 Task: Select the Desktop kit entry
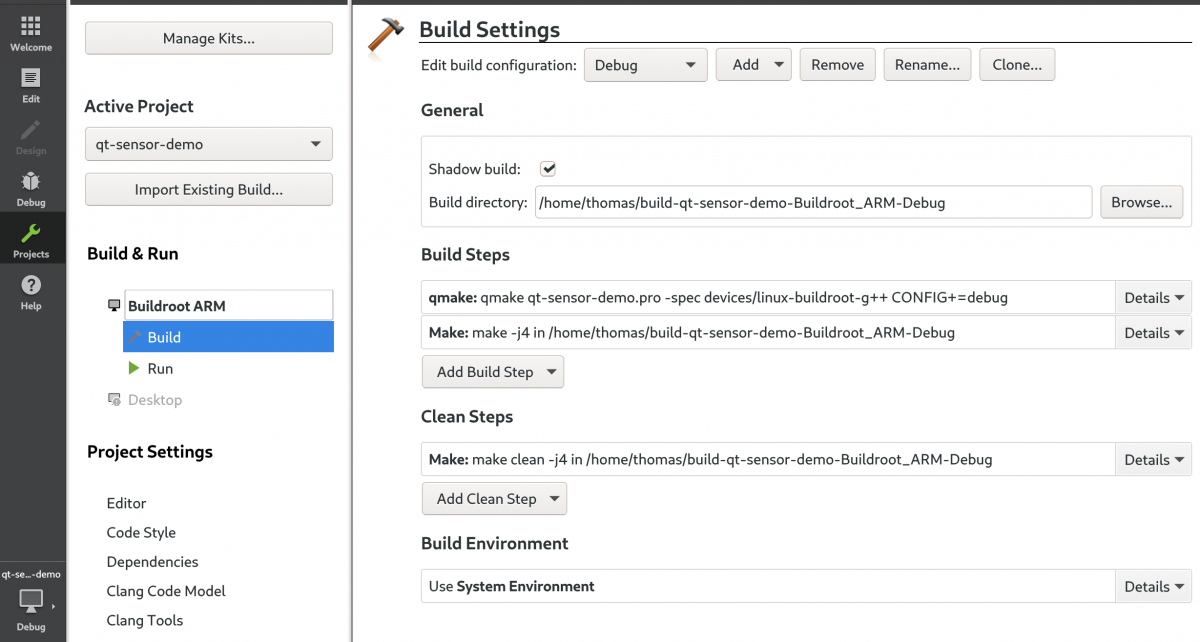pos(155,400)
